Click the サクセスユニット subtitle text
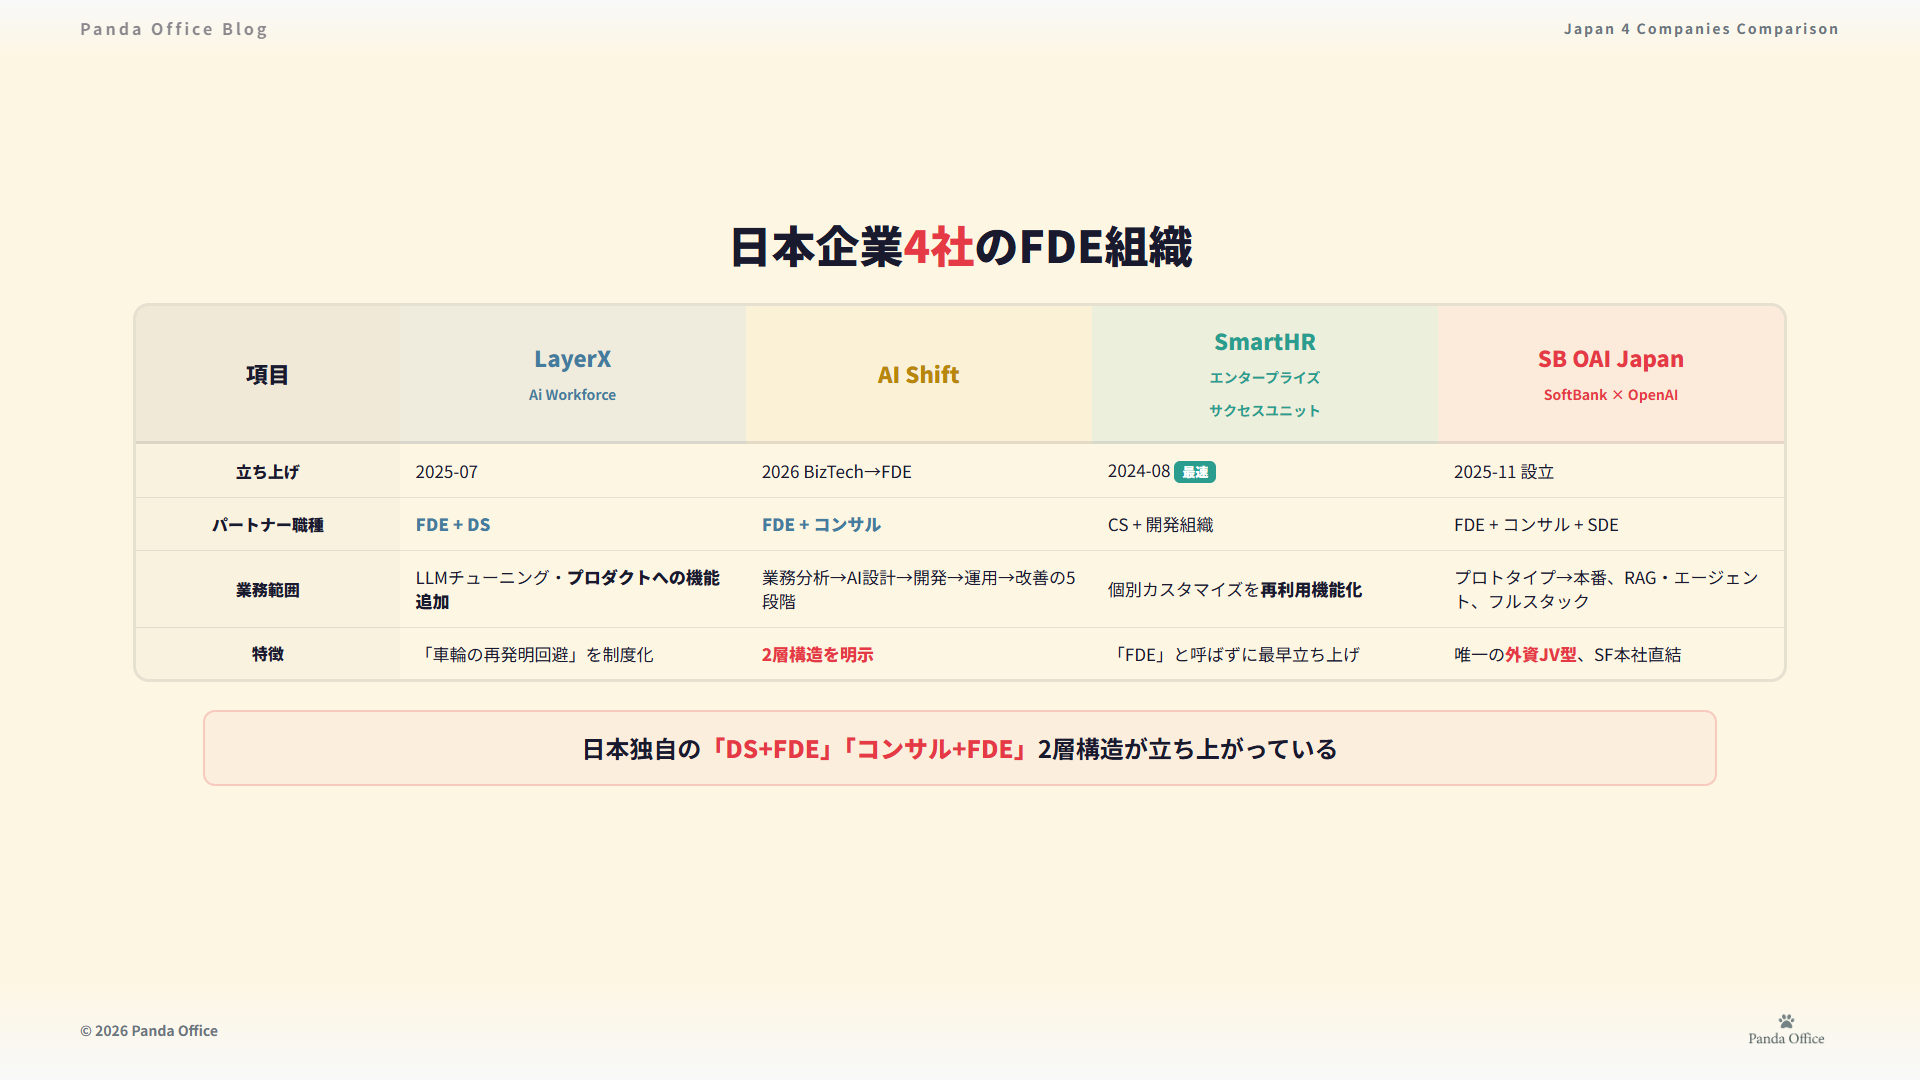The width and height of the screenshot is (1920, 1080). 1265,411
